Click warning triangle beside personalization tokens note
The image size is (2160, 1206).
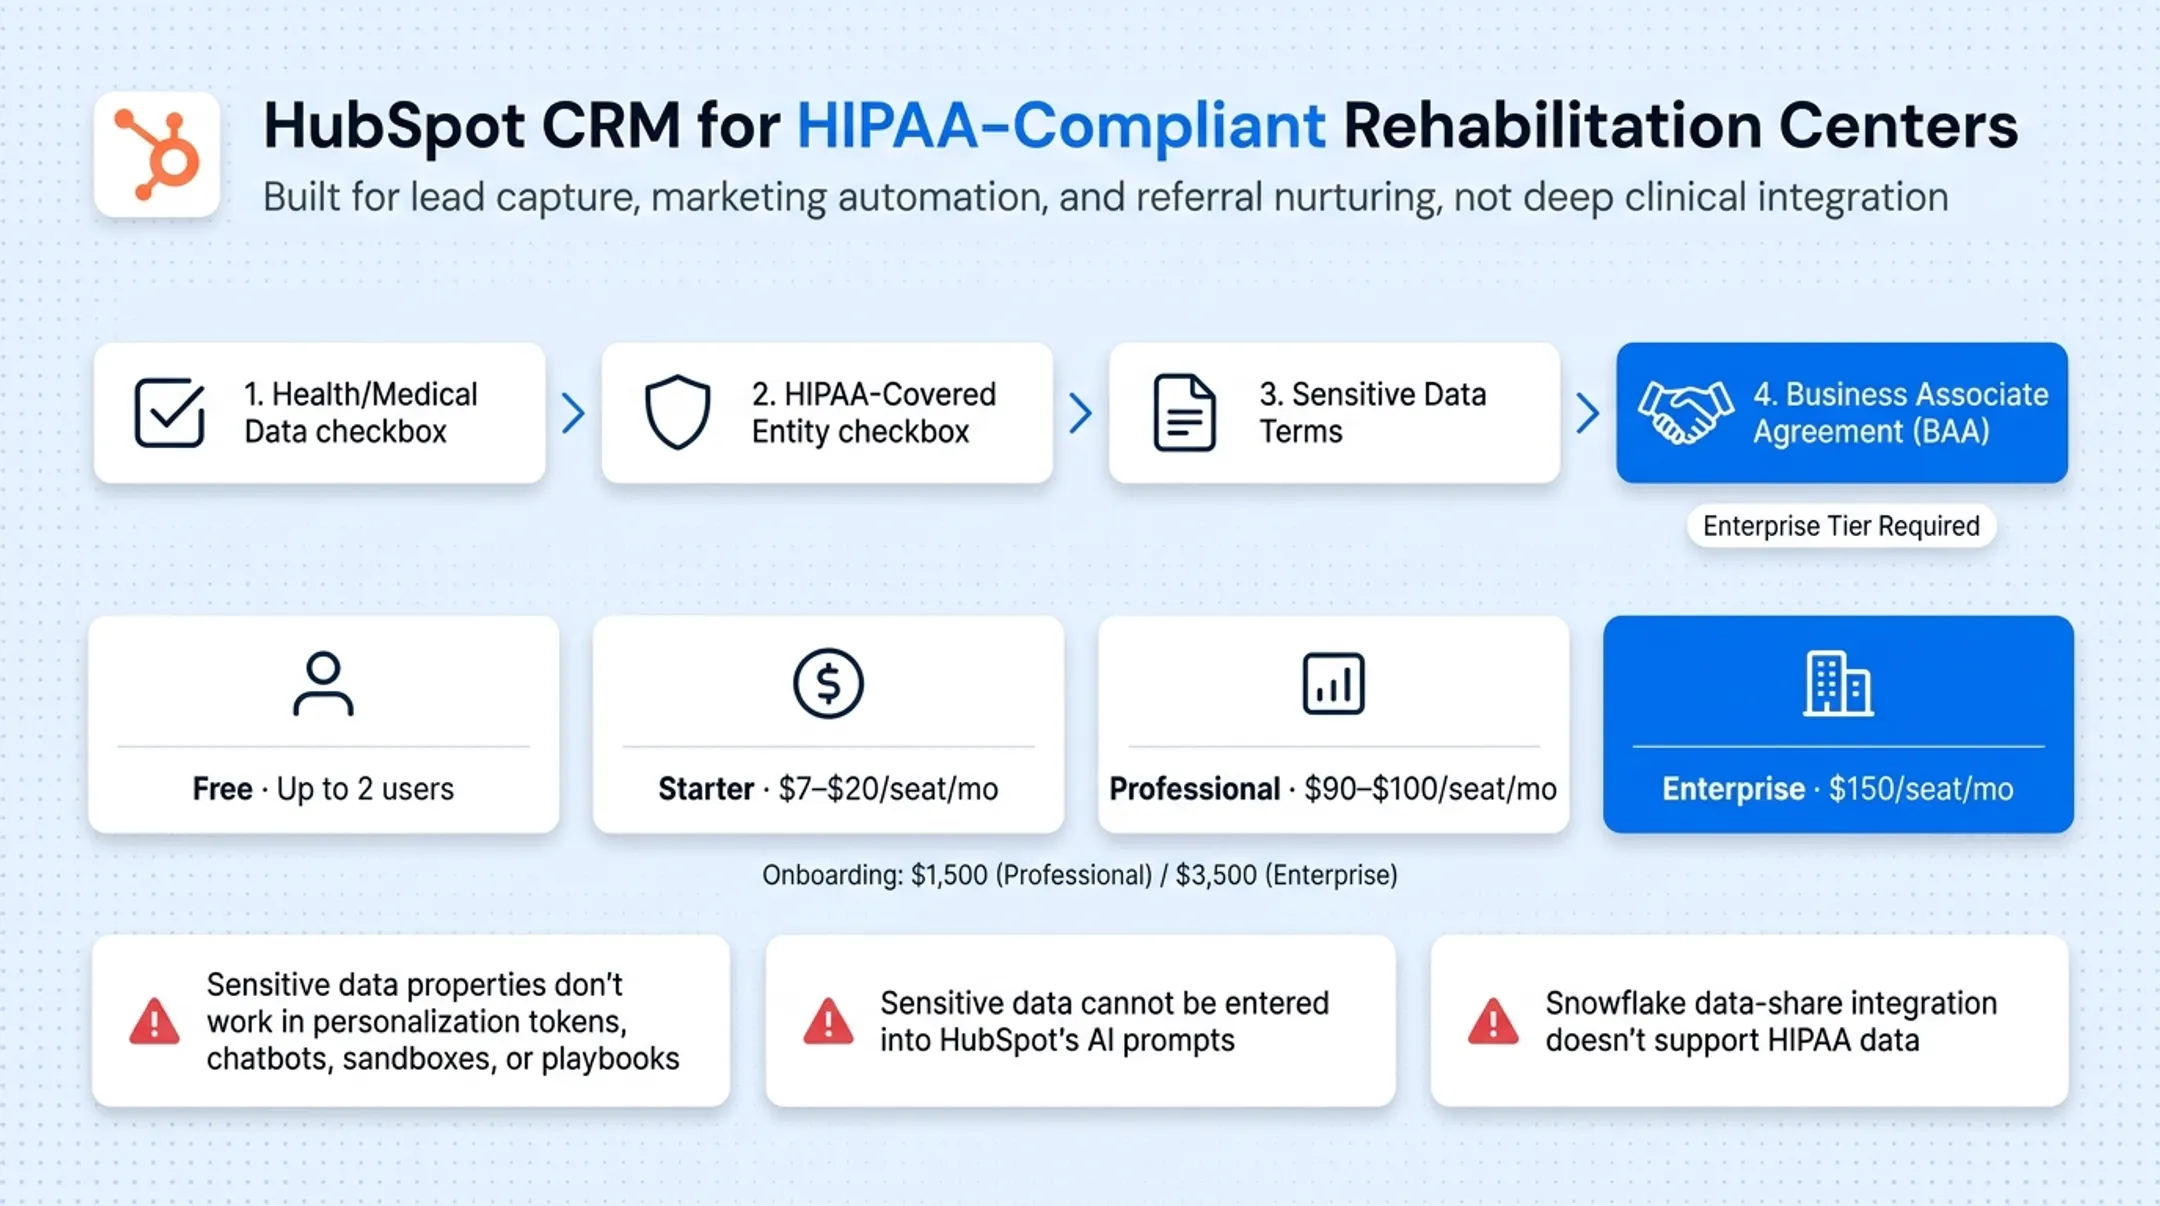click(x=154, y=1022)
